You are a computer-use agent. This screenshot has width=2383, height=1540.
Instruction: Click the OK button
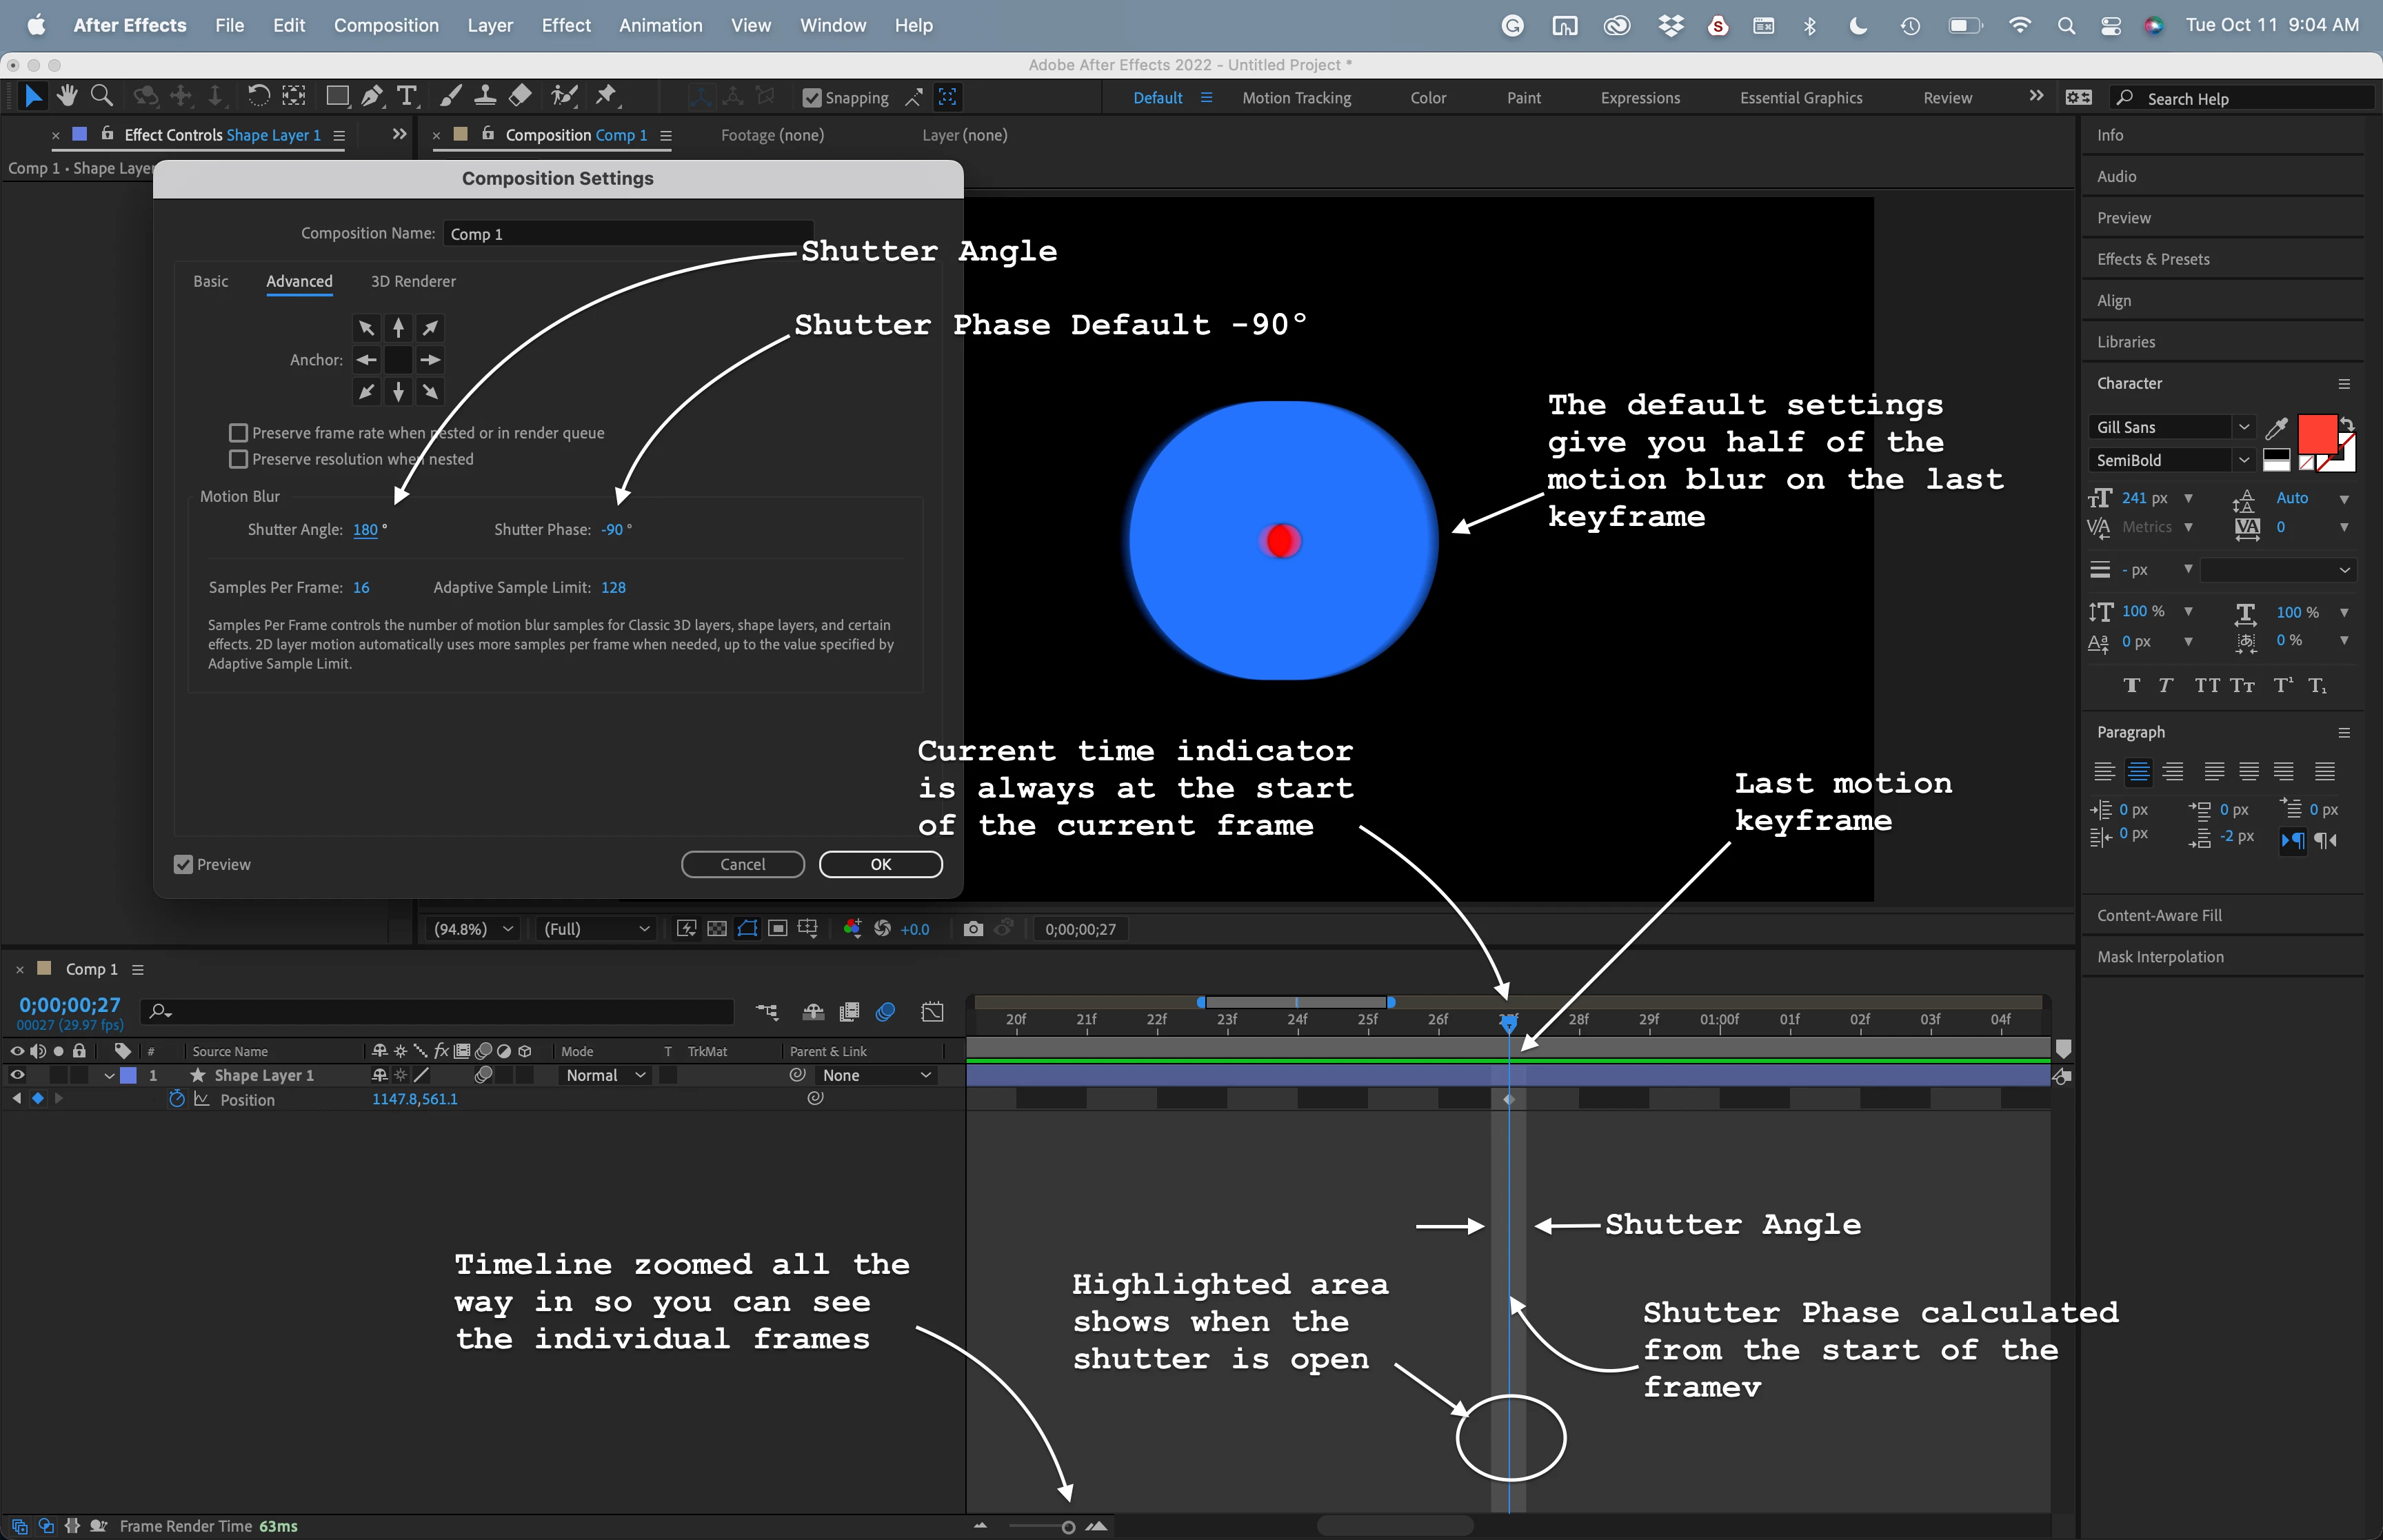click(x=880, y=864)
